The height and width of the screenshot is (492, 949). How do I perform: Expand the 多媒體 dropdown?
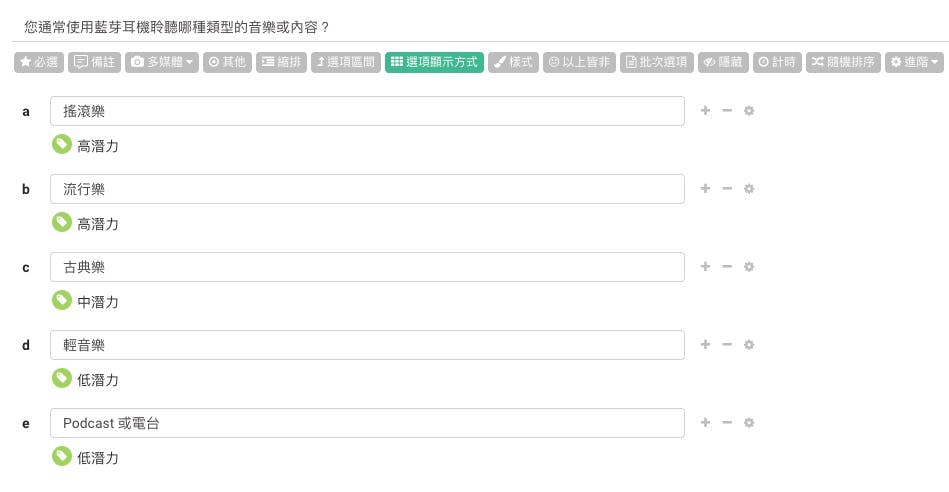(x=162, y=62)
